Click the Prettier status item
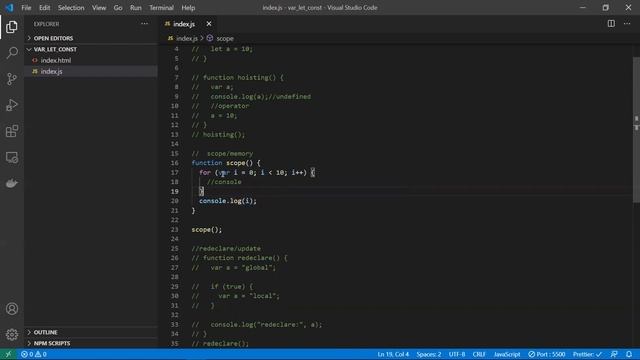 587,354
